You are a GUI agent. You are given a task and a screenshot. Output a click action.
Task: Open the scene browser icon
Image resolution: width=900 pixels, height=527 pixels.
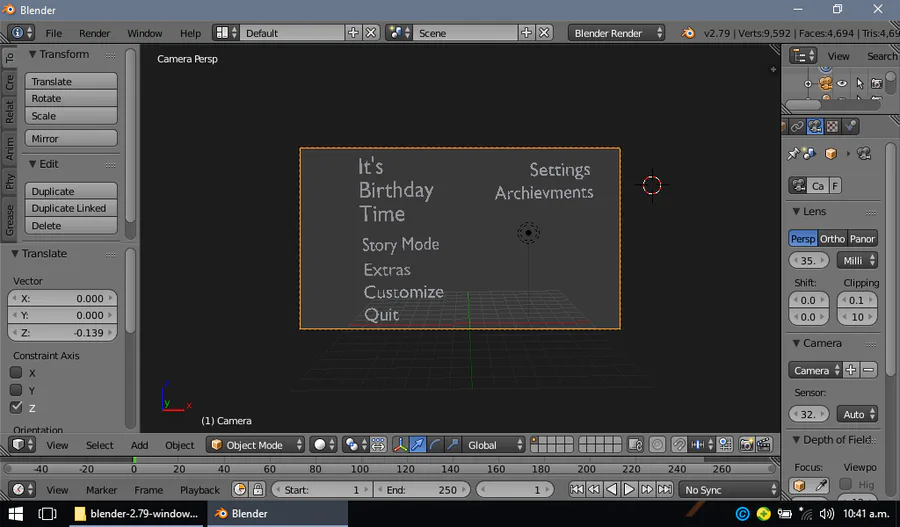tap(399, 33)
